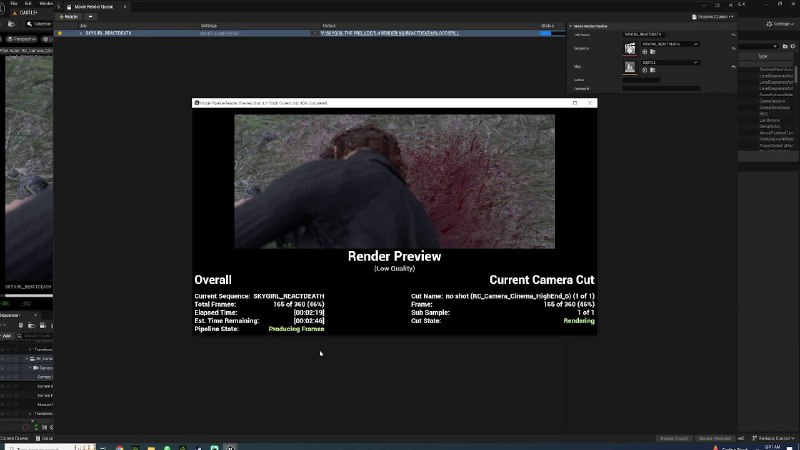Click the Outliner add folder icon
Screen dimensions: 800x450
(785, 46)
